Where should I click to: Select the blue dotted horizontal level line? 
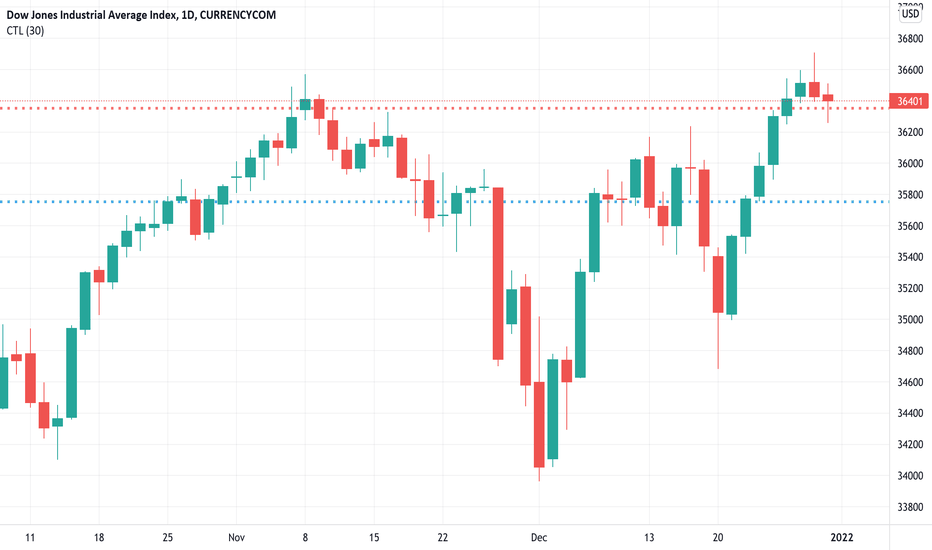coord(445,202)
